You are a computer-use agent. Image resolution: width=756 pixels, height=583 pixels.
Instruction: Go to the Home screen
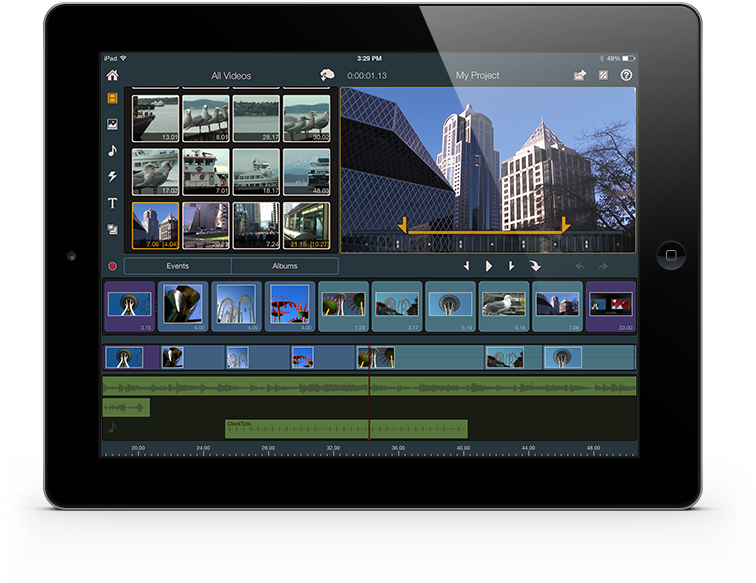click(x=112, y=75)
